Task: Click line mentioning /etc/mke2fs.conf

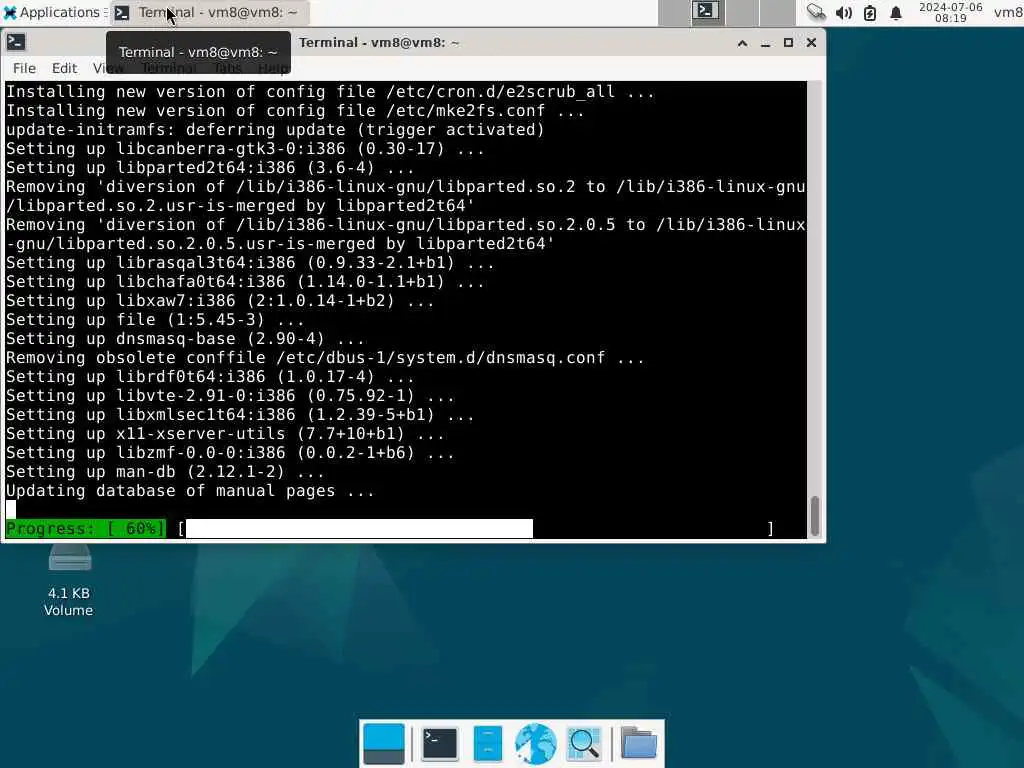Action: coord(295,111)
